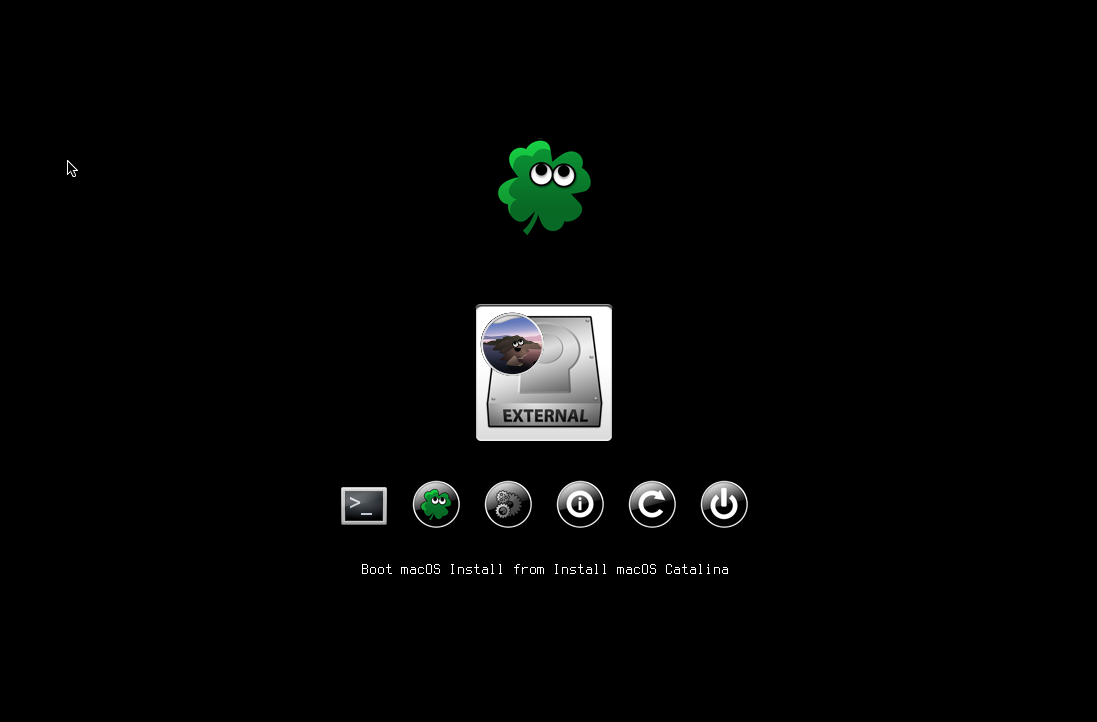Shut down using the power icon
Image resolution: width=1097 pixels, height=722 pixels.
point(724,504)
